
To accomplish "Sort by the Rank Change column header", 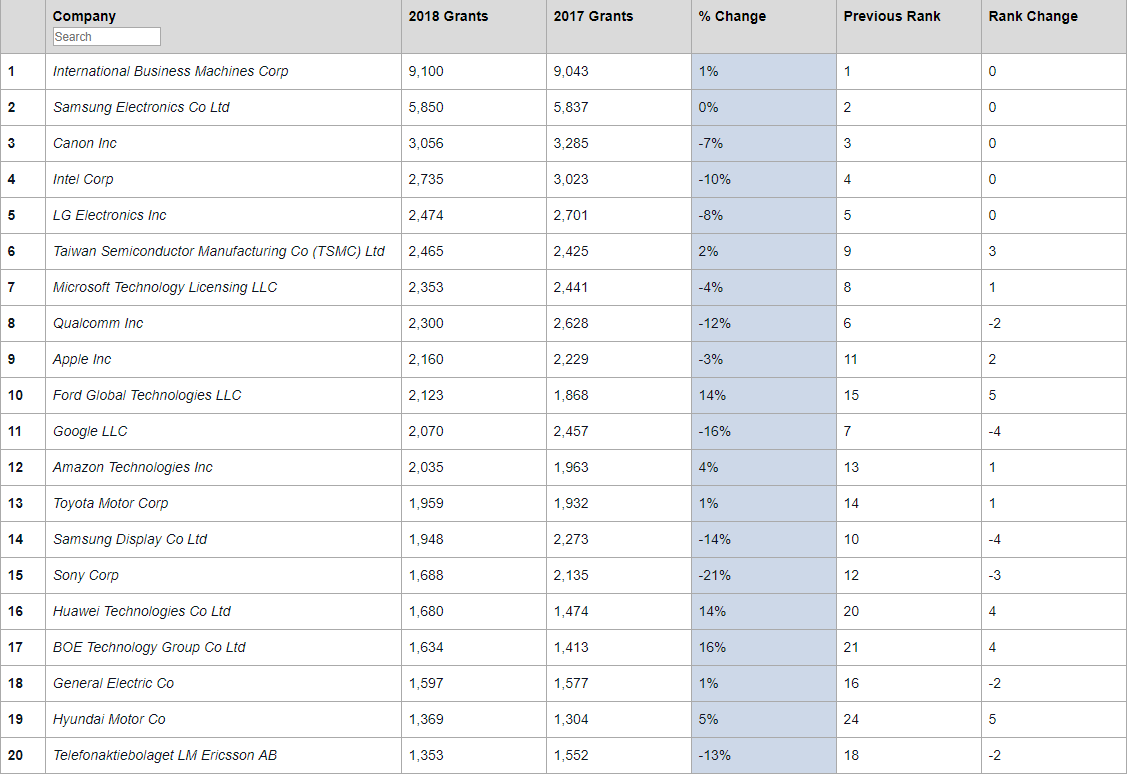I will point(1033,16).
